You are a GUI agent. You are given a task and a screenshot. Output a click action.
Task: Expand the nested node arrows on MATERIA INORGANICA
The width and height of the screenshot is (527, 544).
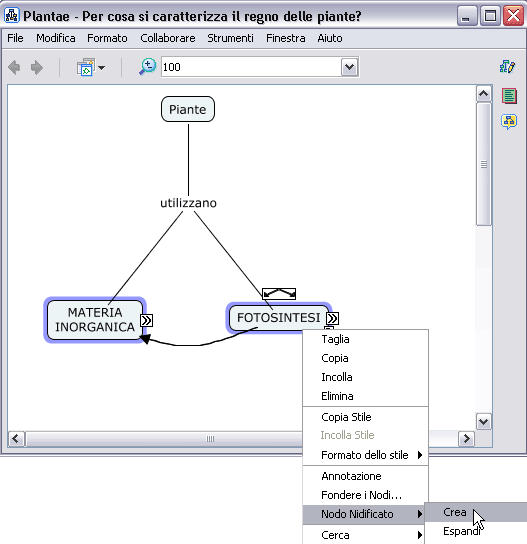click(146, 320)
